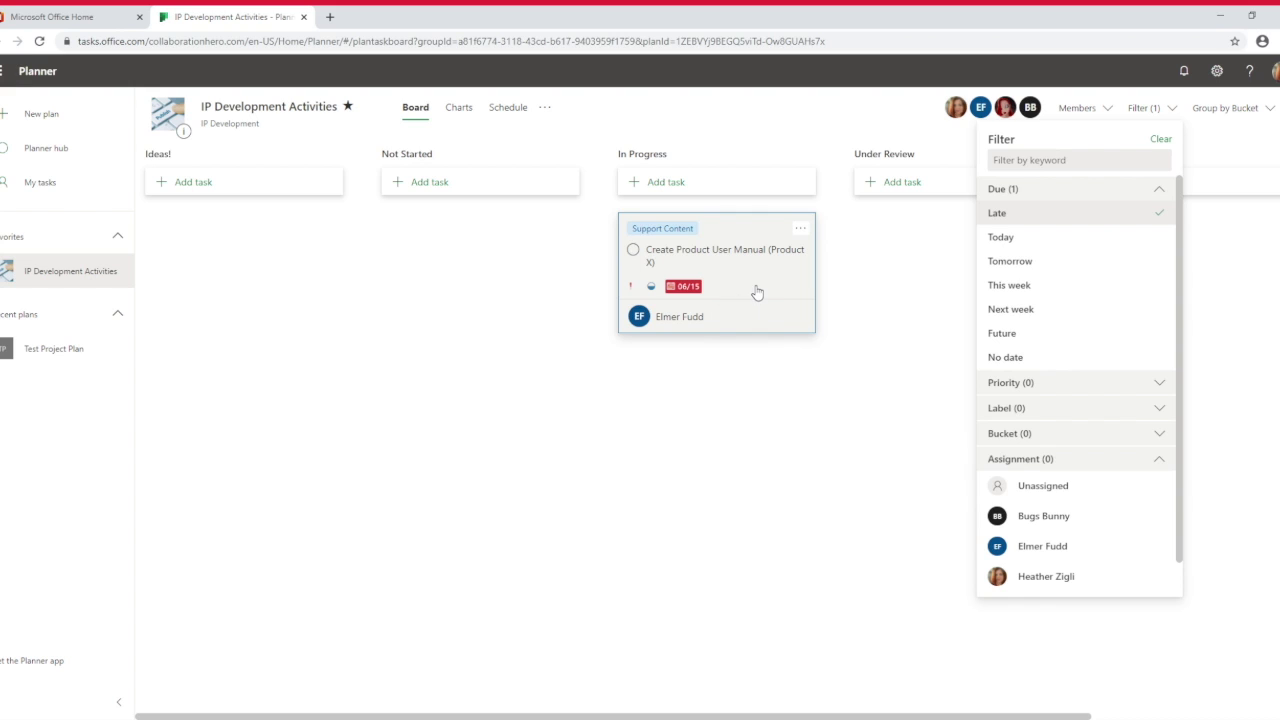This screenshot has width=1280, height=720.
Task: Click the Support Content label tag
Action: tap(662, 228)
